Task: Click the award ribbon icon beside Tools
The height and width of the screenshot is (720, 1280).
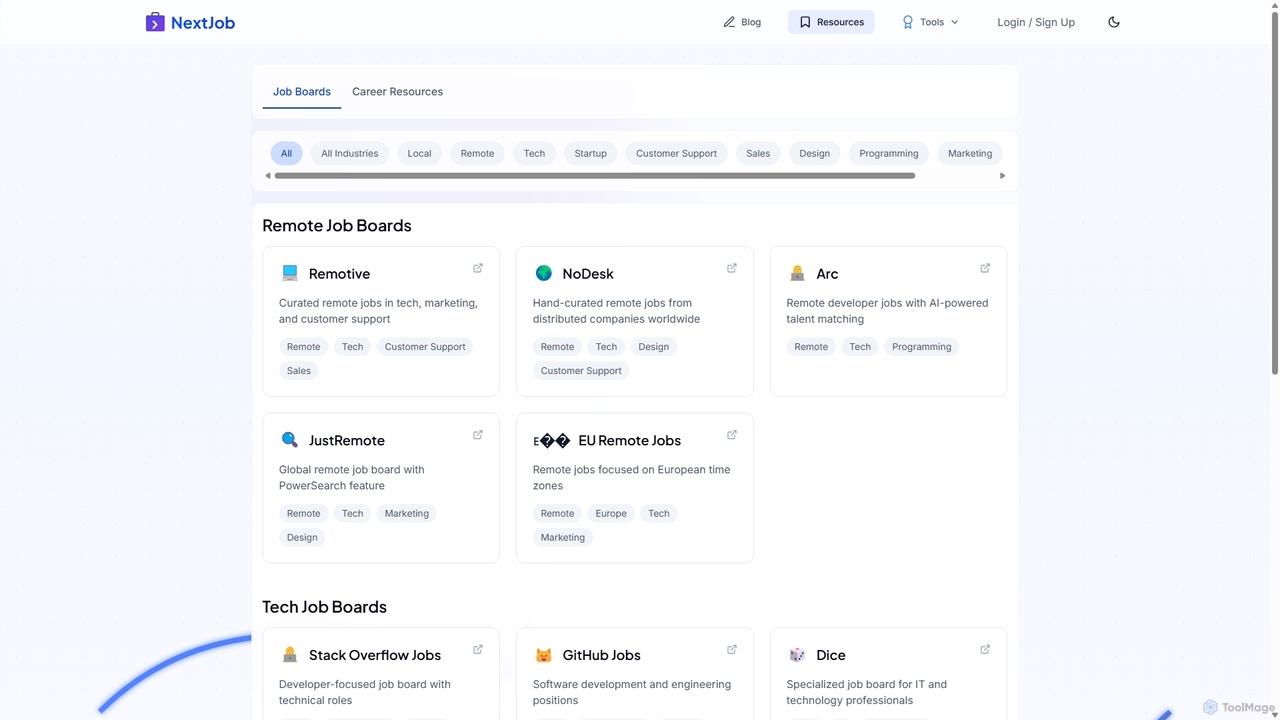Action: (x=908, y=22)
